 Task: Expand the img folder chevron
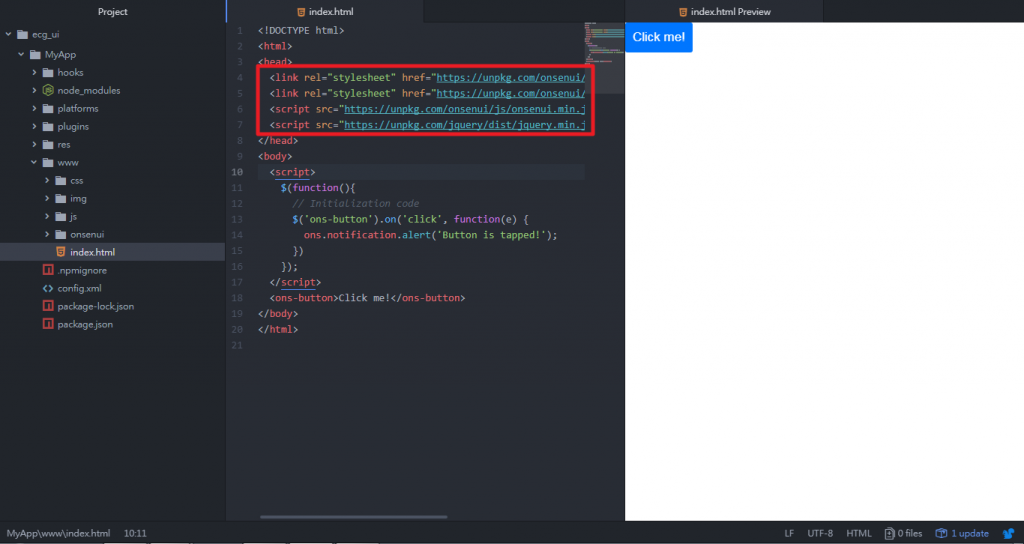point(47,199)
